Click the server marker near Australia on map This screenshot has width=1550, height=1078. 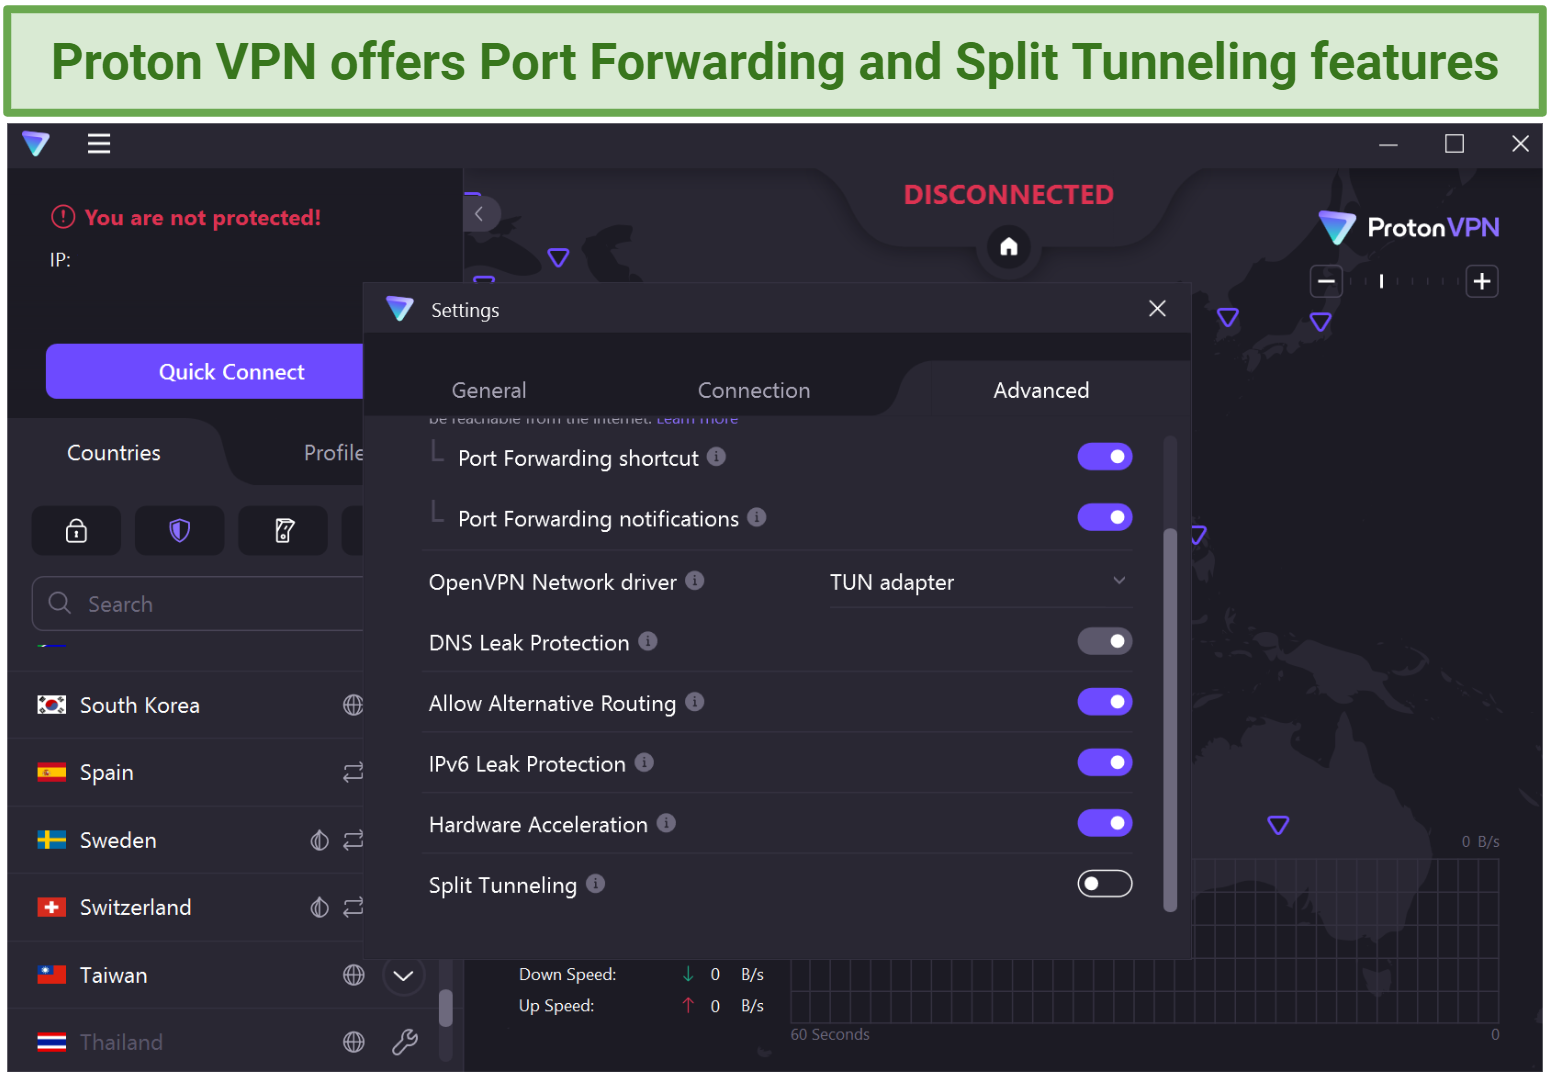(1278, 825)
